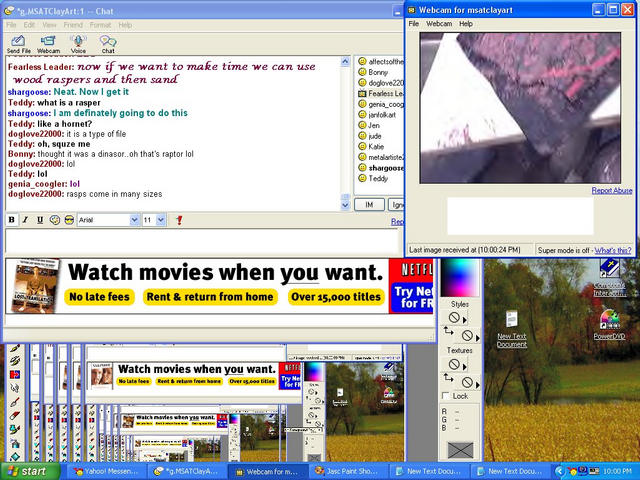
Task: Open the Arial font dropdown
Action: (x=134, y=220)
